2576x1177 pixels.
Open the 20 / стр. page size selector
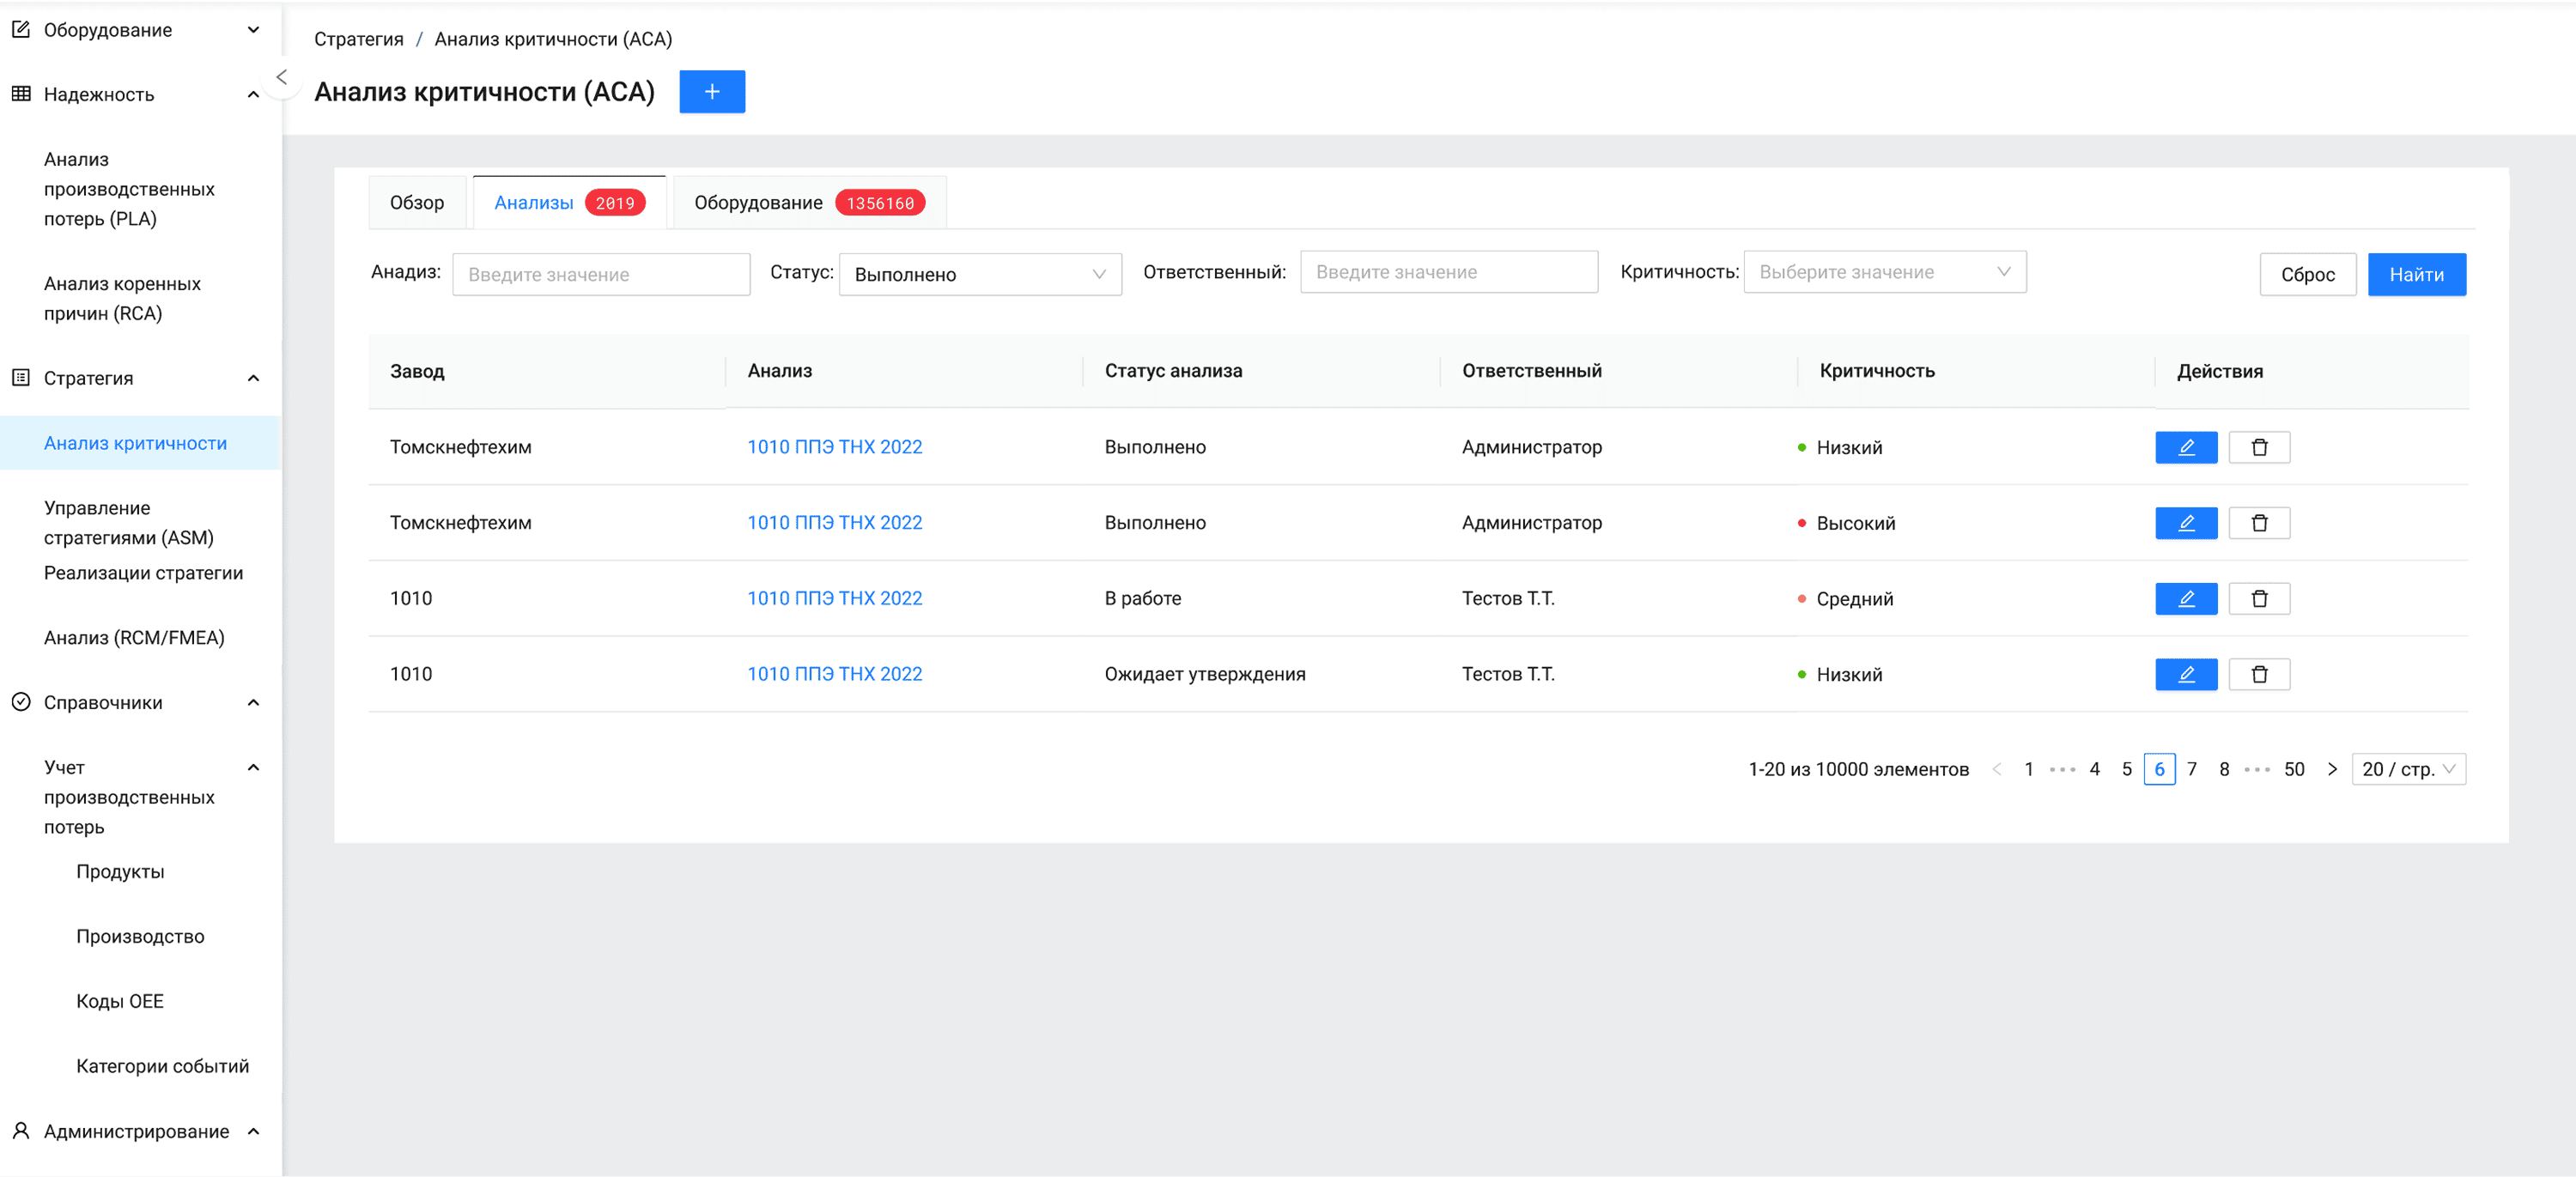[x=2407, y=769]
